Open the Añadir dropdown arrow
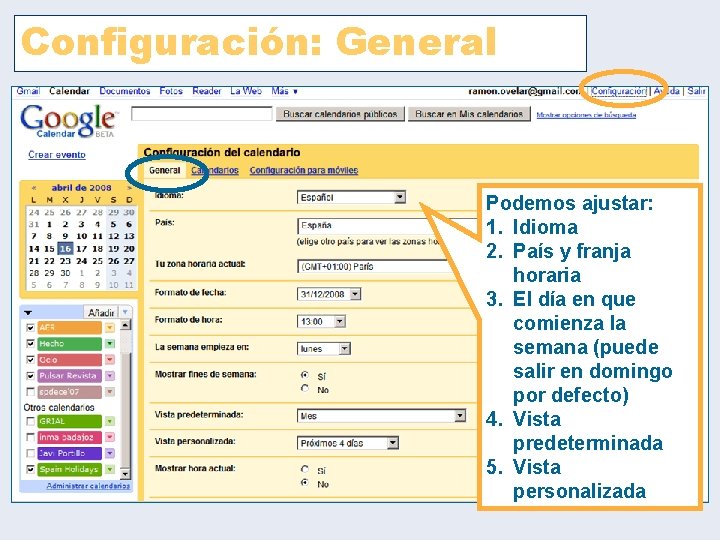This screenshot has height=540, width=720. coord(125,312)
